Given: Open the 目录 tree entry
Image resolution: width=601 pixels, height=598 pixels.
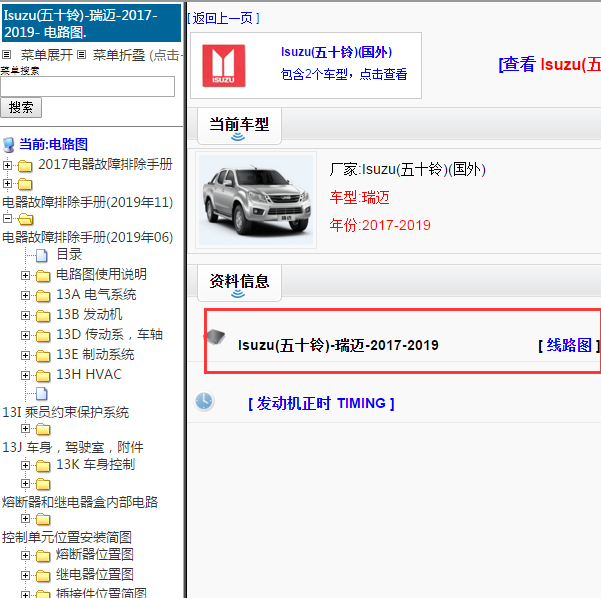Looking at the screenshot, I should pyautogui.click(x=69, y=254).
